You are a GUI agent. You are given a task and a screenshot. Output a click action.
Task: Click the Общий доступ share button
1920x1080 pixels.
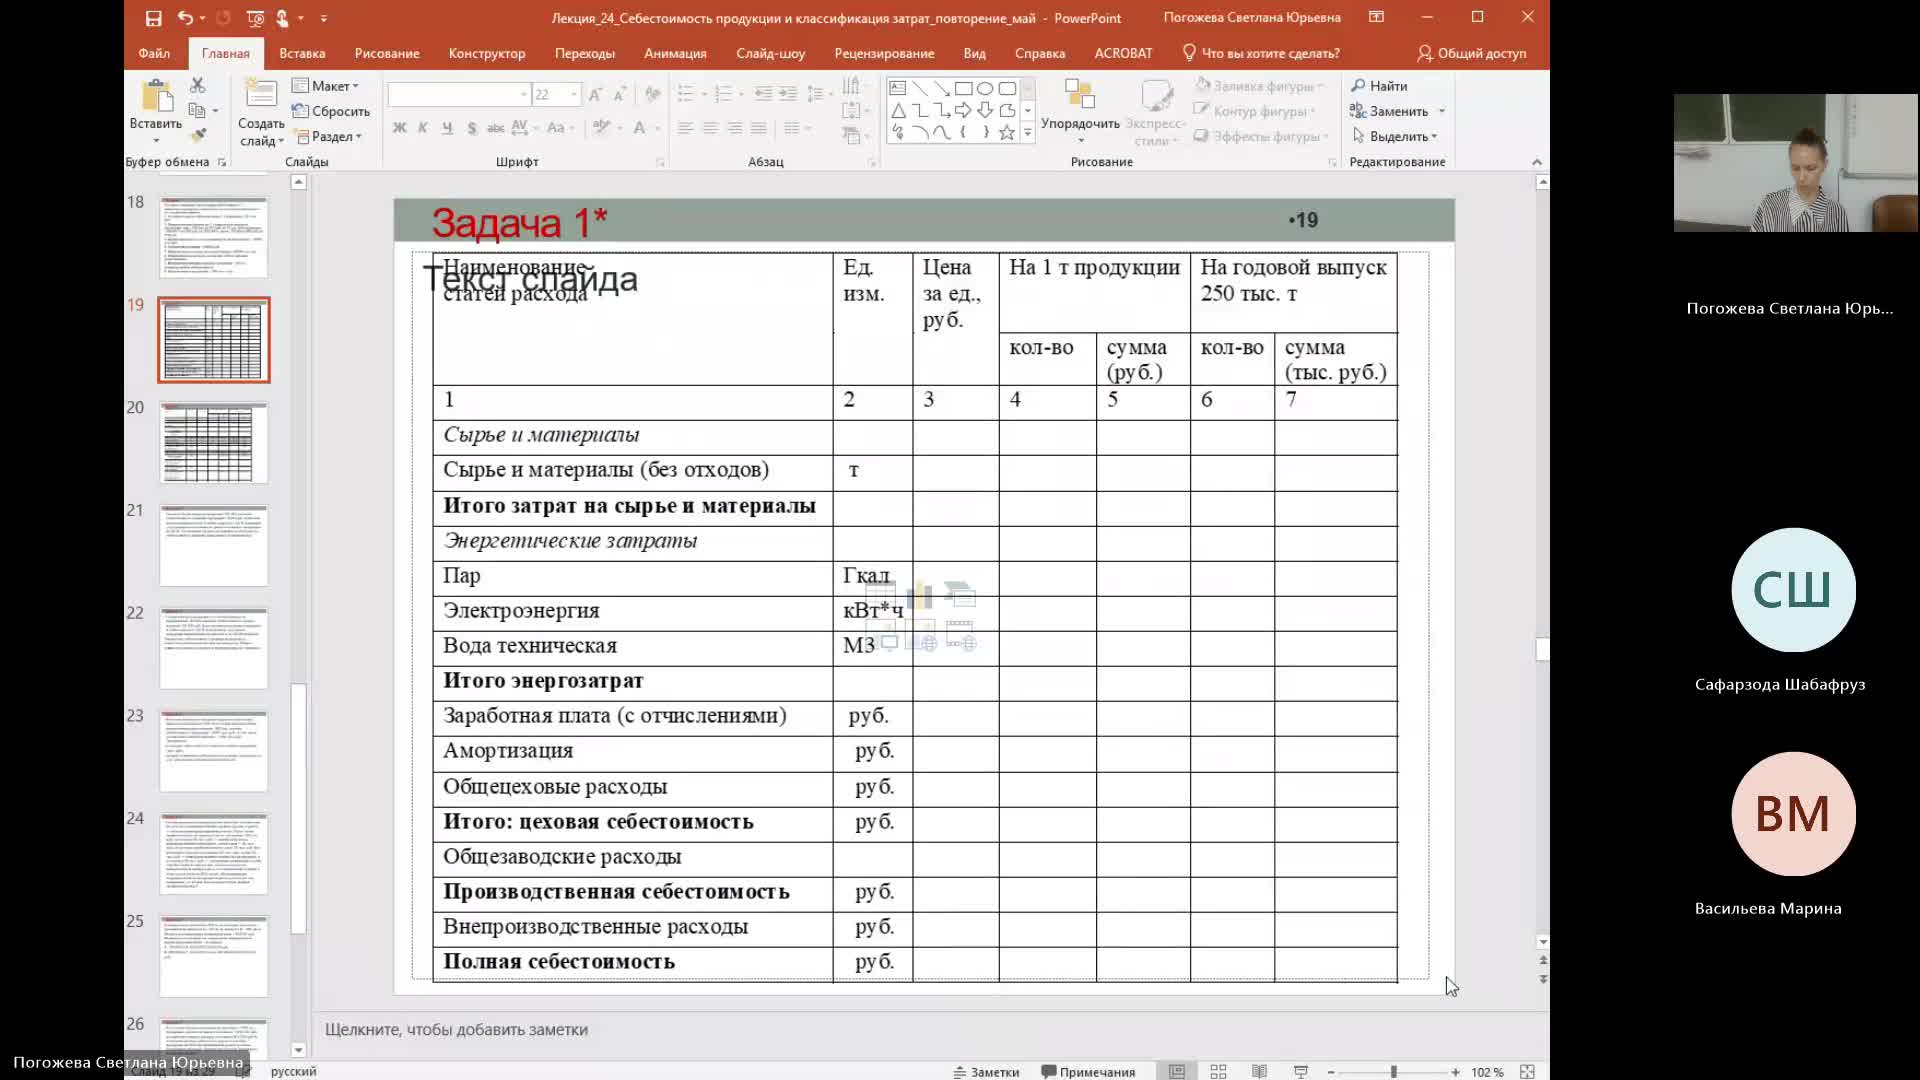[1472, 53]
